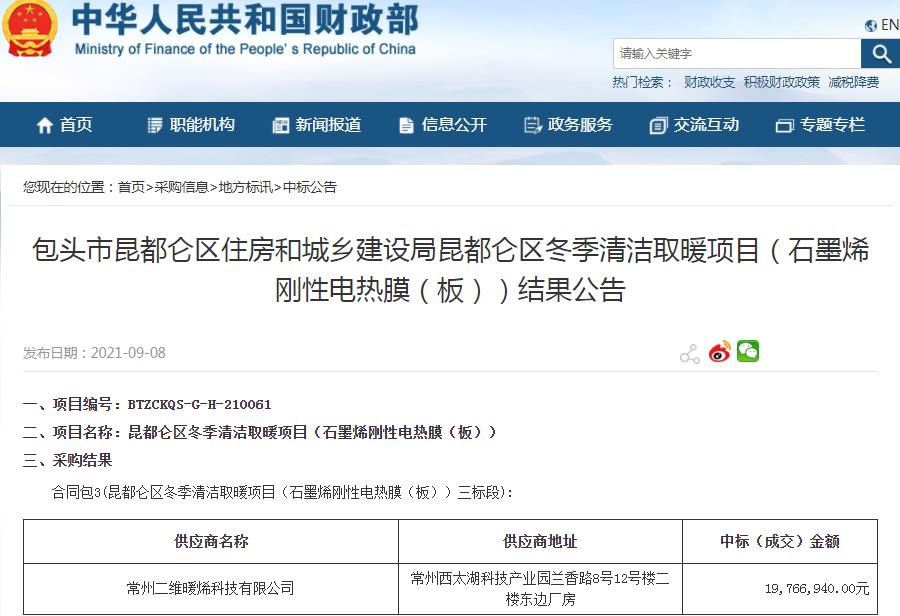900x616 pixels.
Task: Share the article via WeChat icon
Action: pyautogui.click(x=748, y=351)
